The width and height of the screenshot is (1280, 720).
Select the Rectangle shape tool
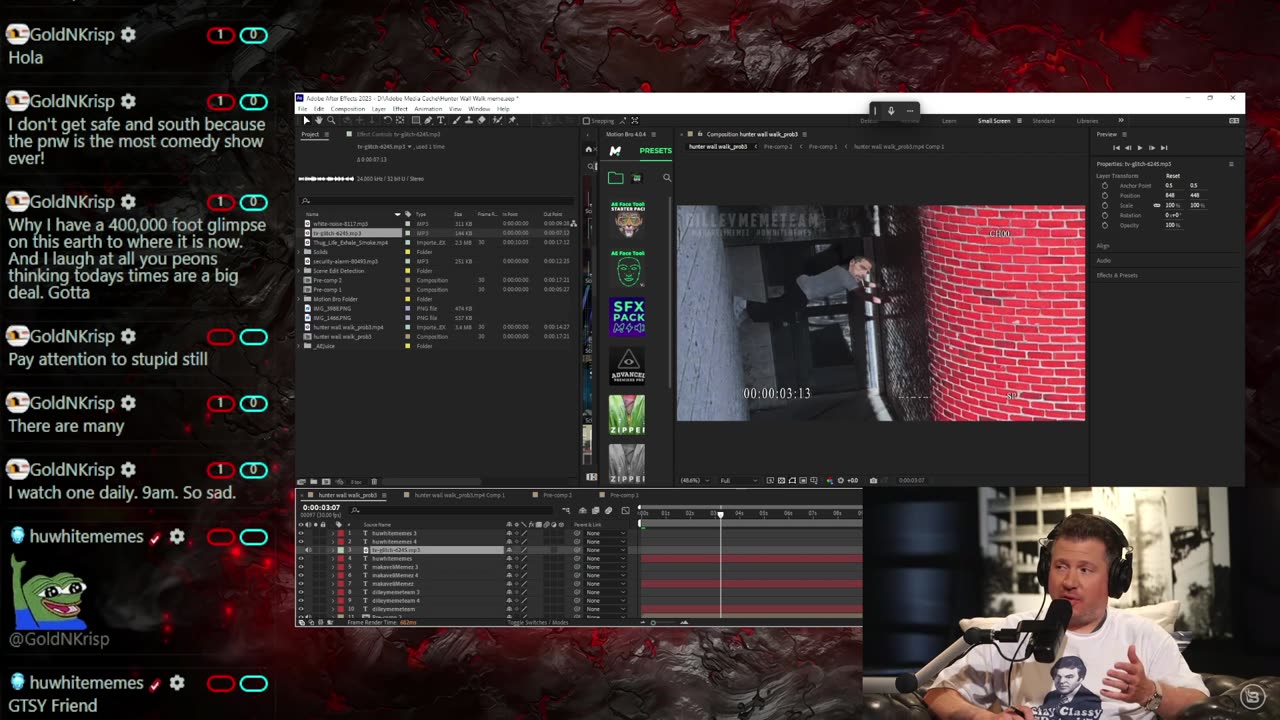416,120
